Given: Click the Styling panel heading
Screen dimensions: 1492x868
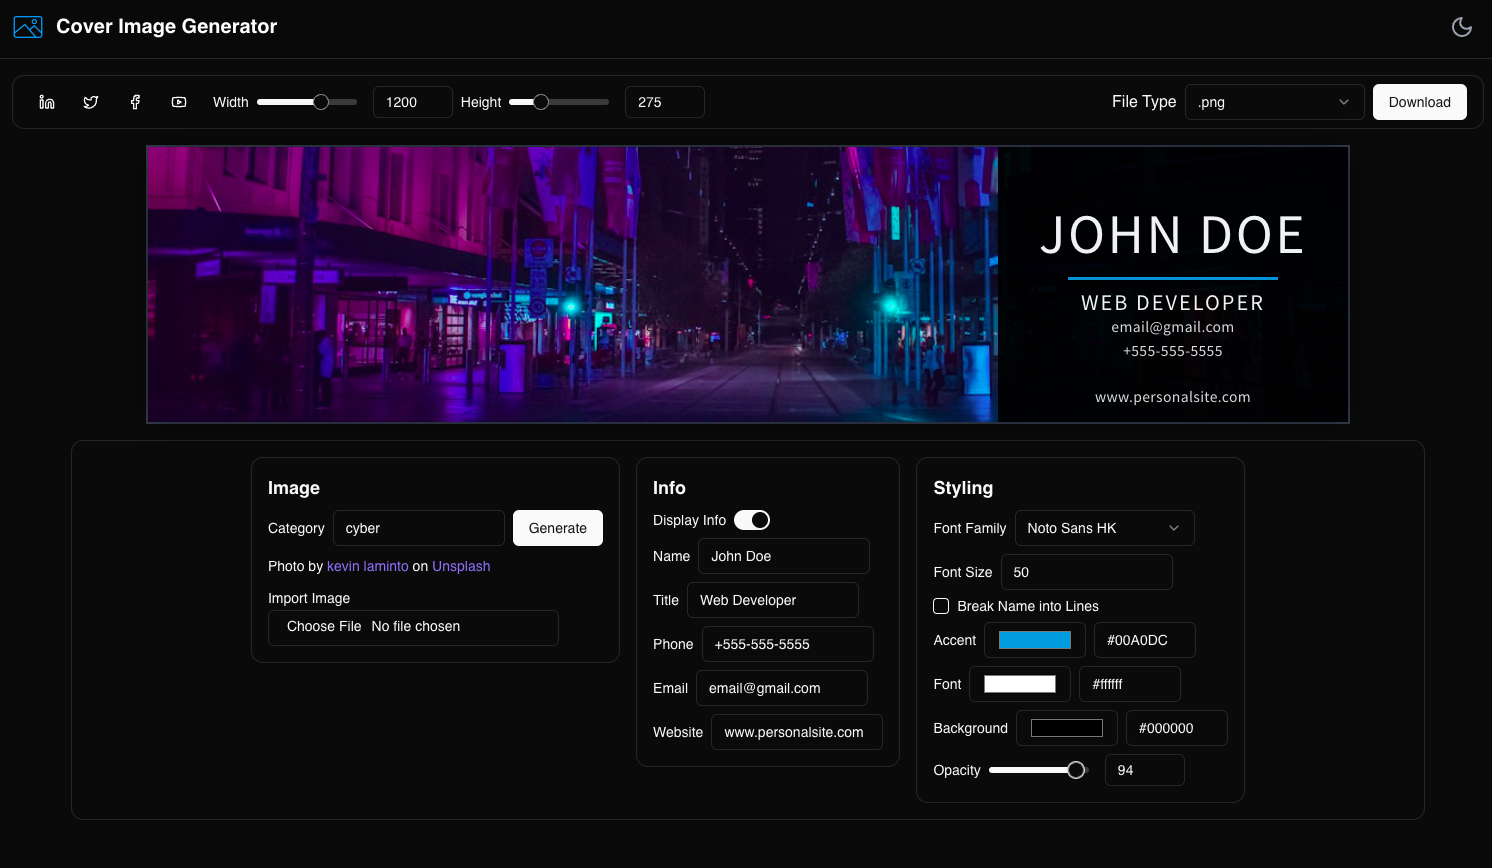Looking at the screenshot, I should [x=963, y=488].
